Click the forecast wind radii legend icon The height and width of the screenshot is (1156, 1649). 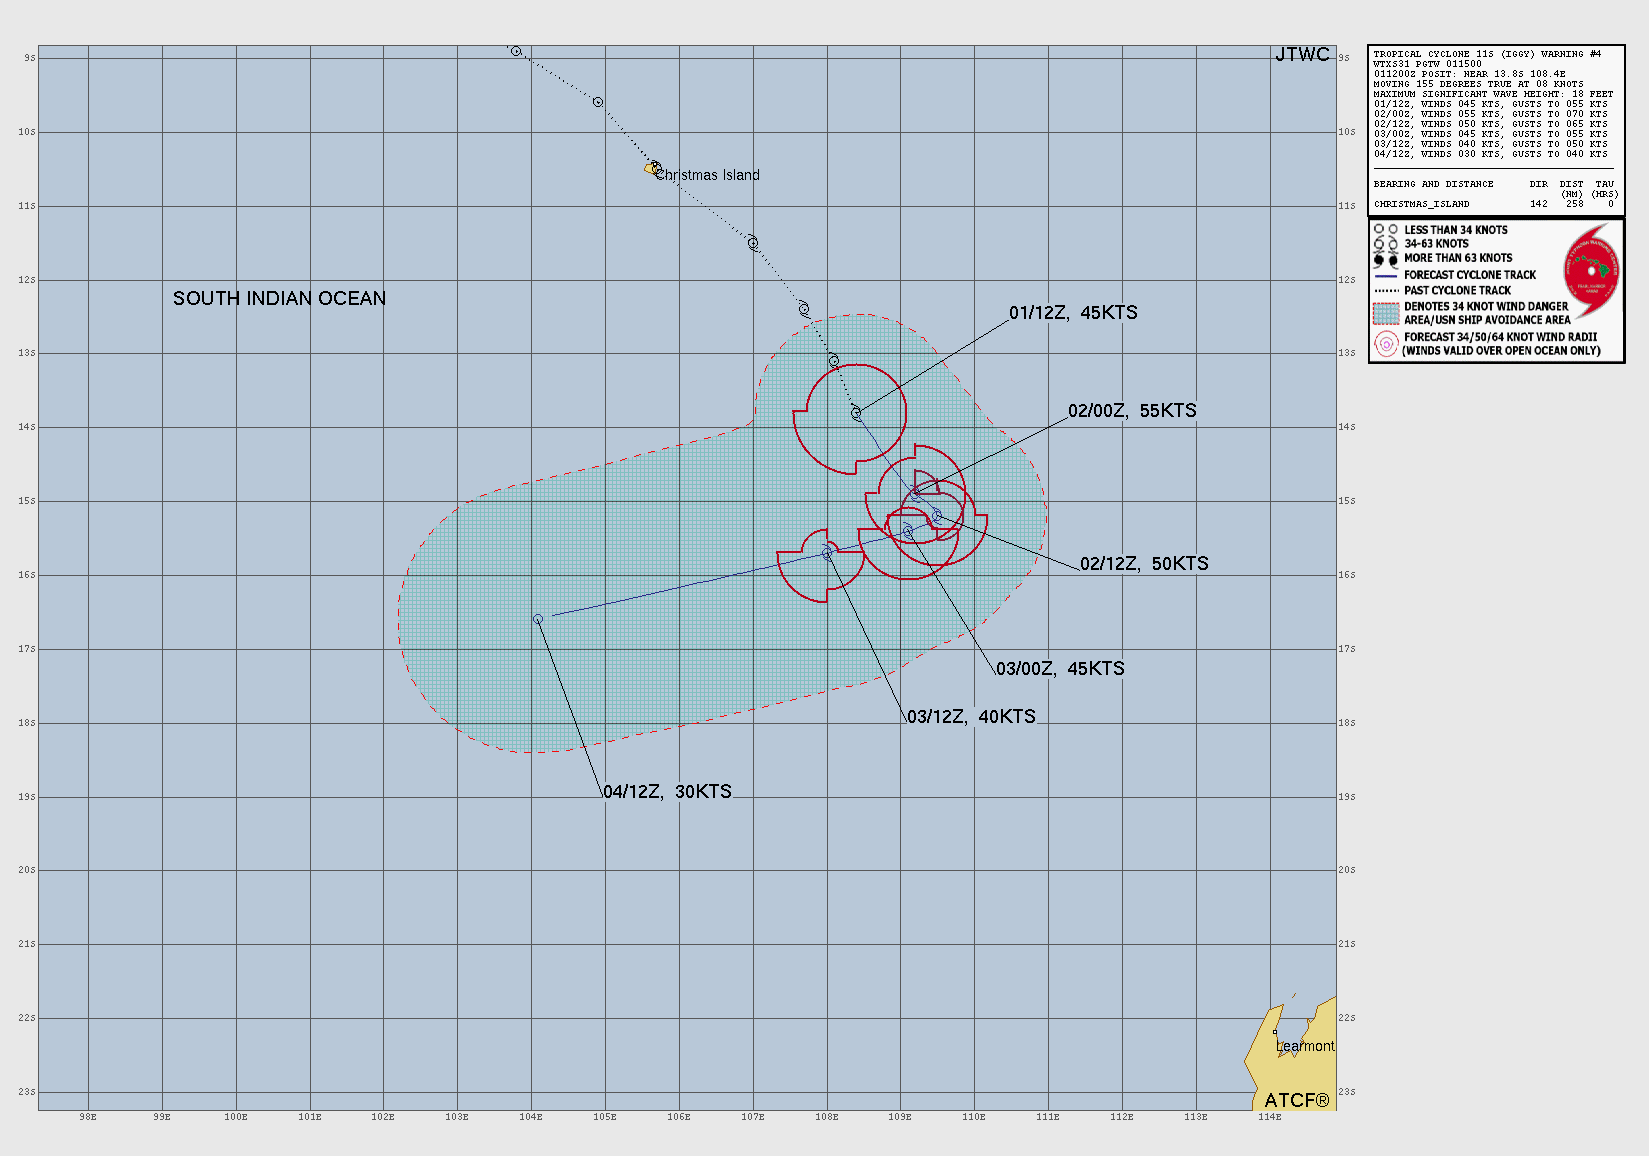(1385, 344)
